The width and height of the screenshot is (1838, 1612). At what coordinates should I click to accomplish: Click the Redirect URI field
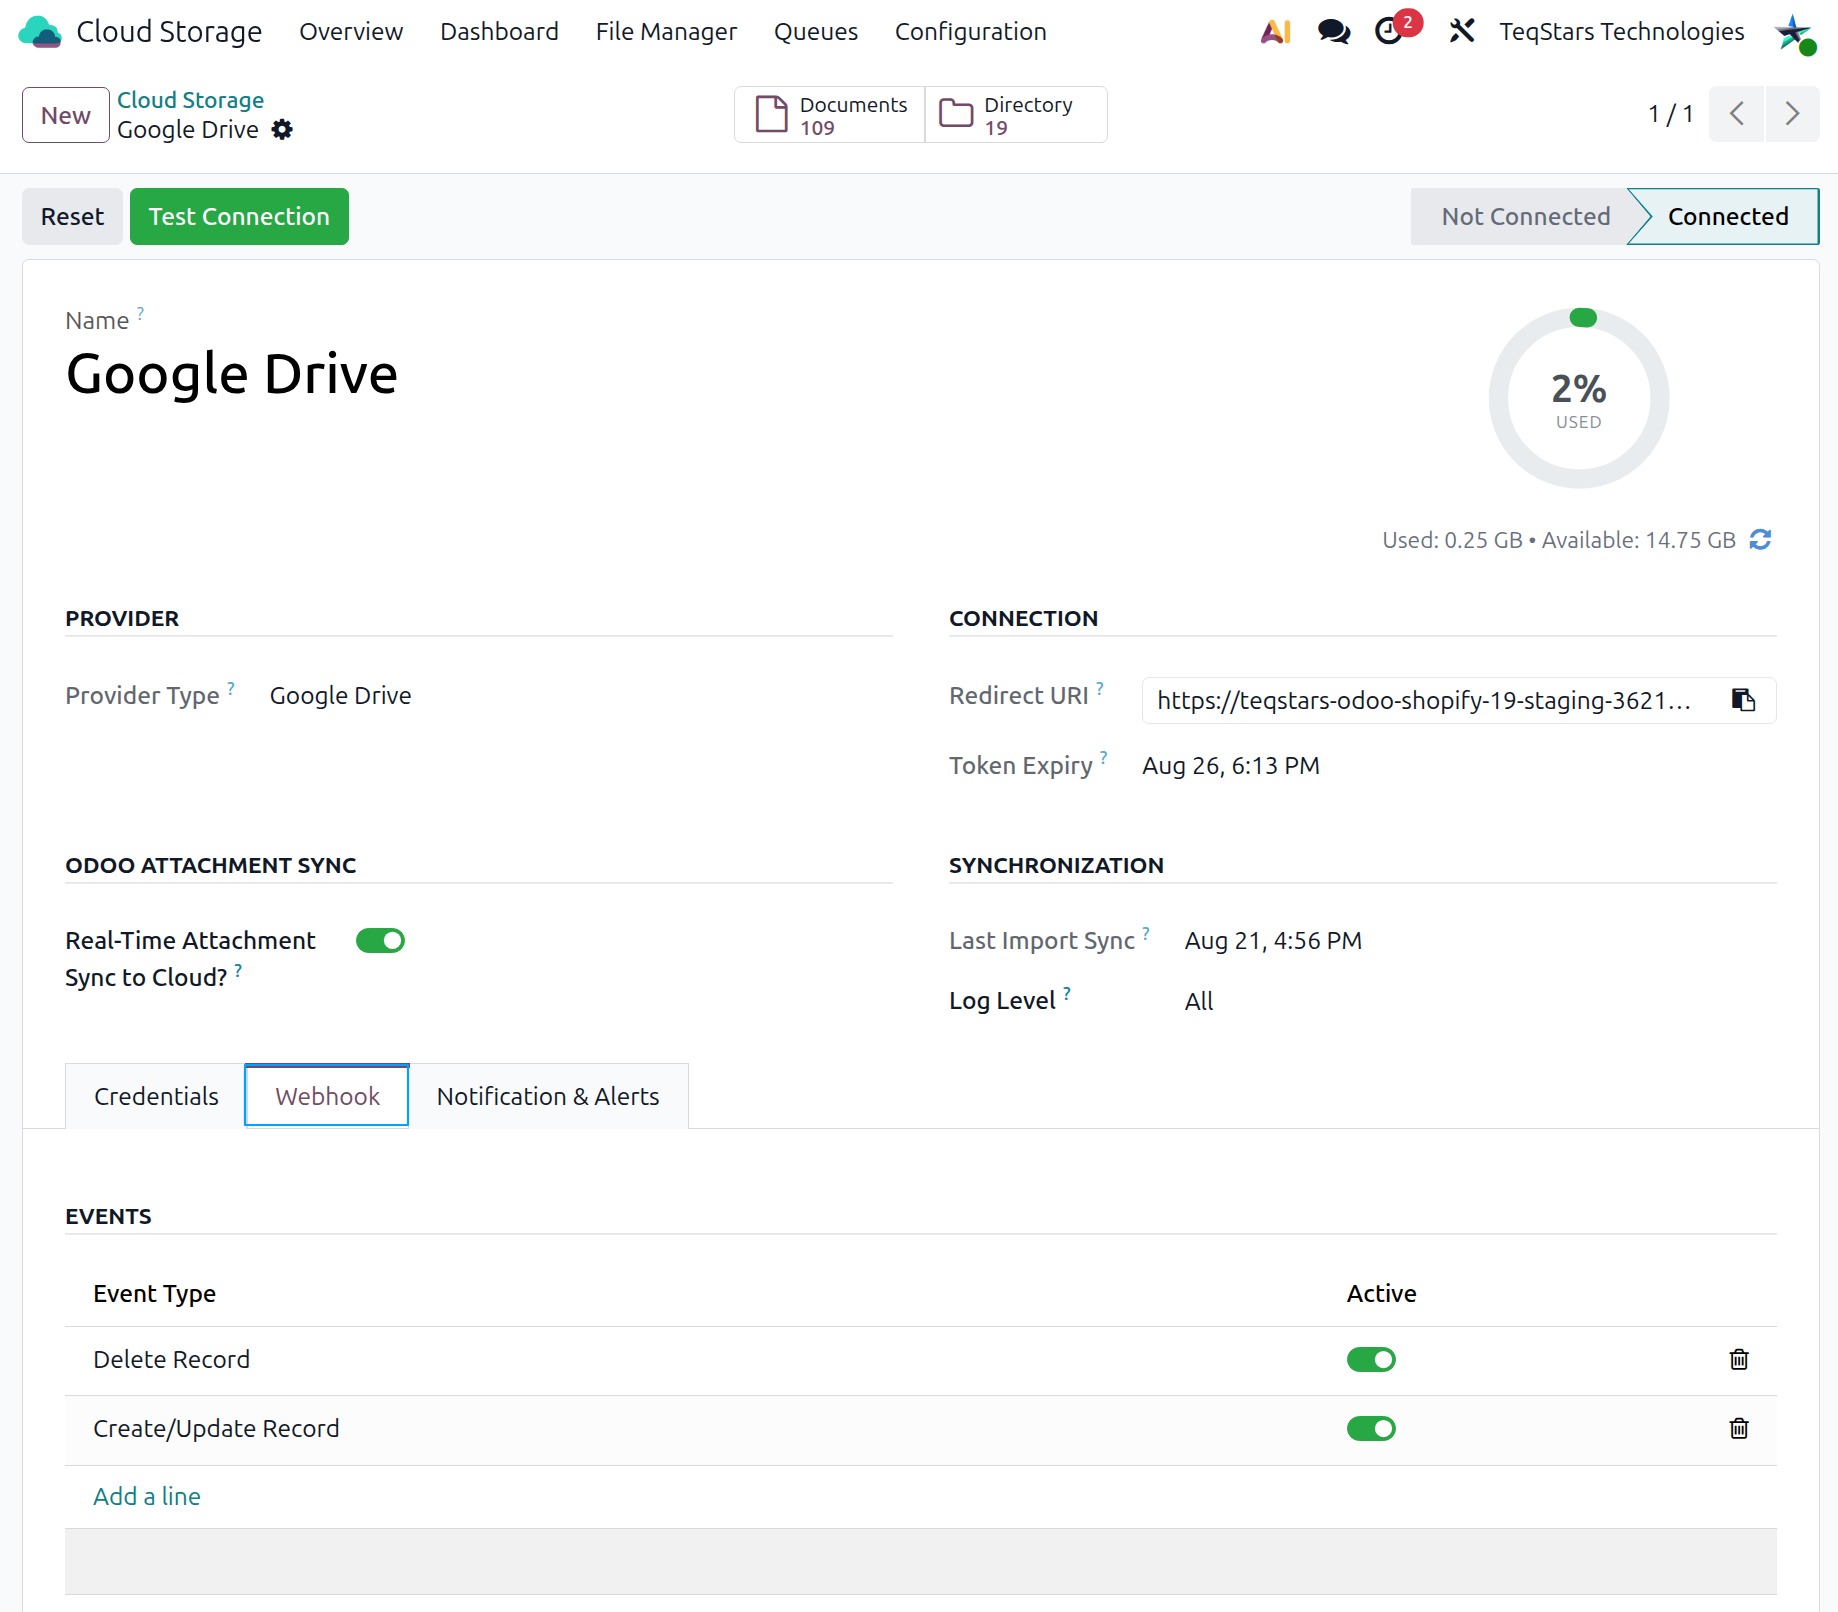(1459, 700)
